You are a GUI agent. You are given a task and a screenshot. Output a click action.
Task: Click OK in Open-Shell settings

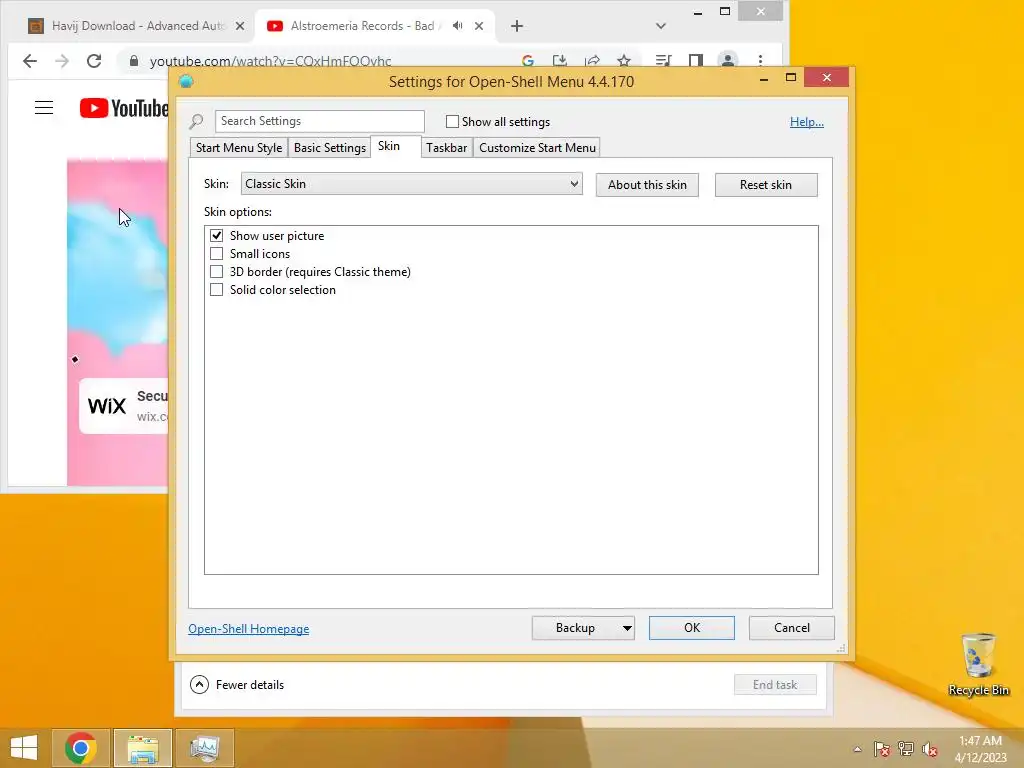coord(692,628)
